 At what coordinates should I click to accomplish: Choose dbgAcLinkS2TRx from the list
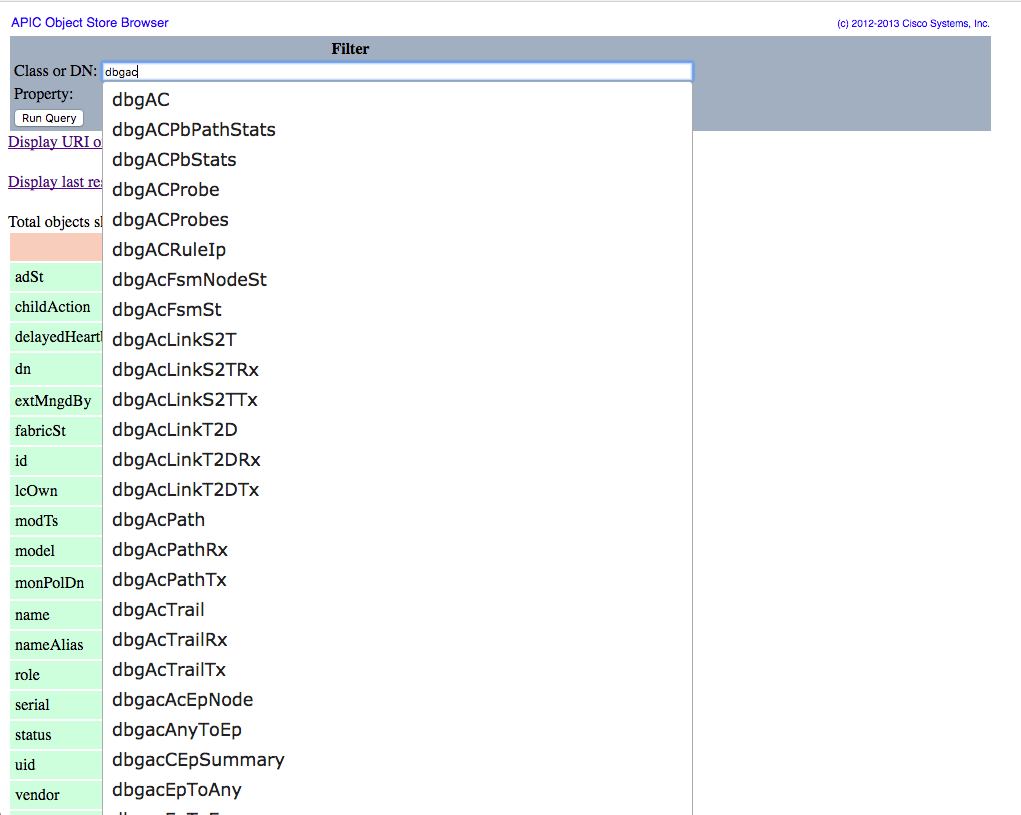click(186, 370)
